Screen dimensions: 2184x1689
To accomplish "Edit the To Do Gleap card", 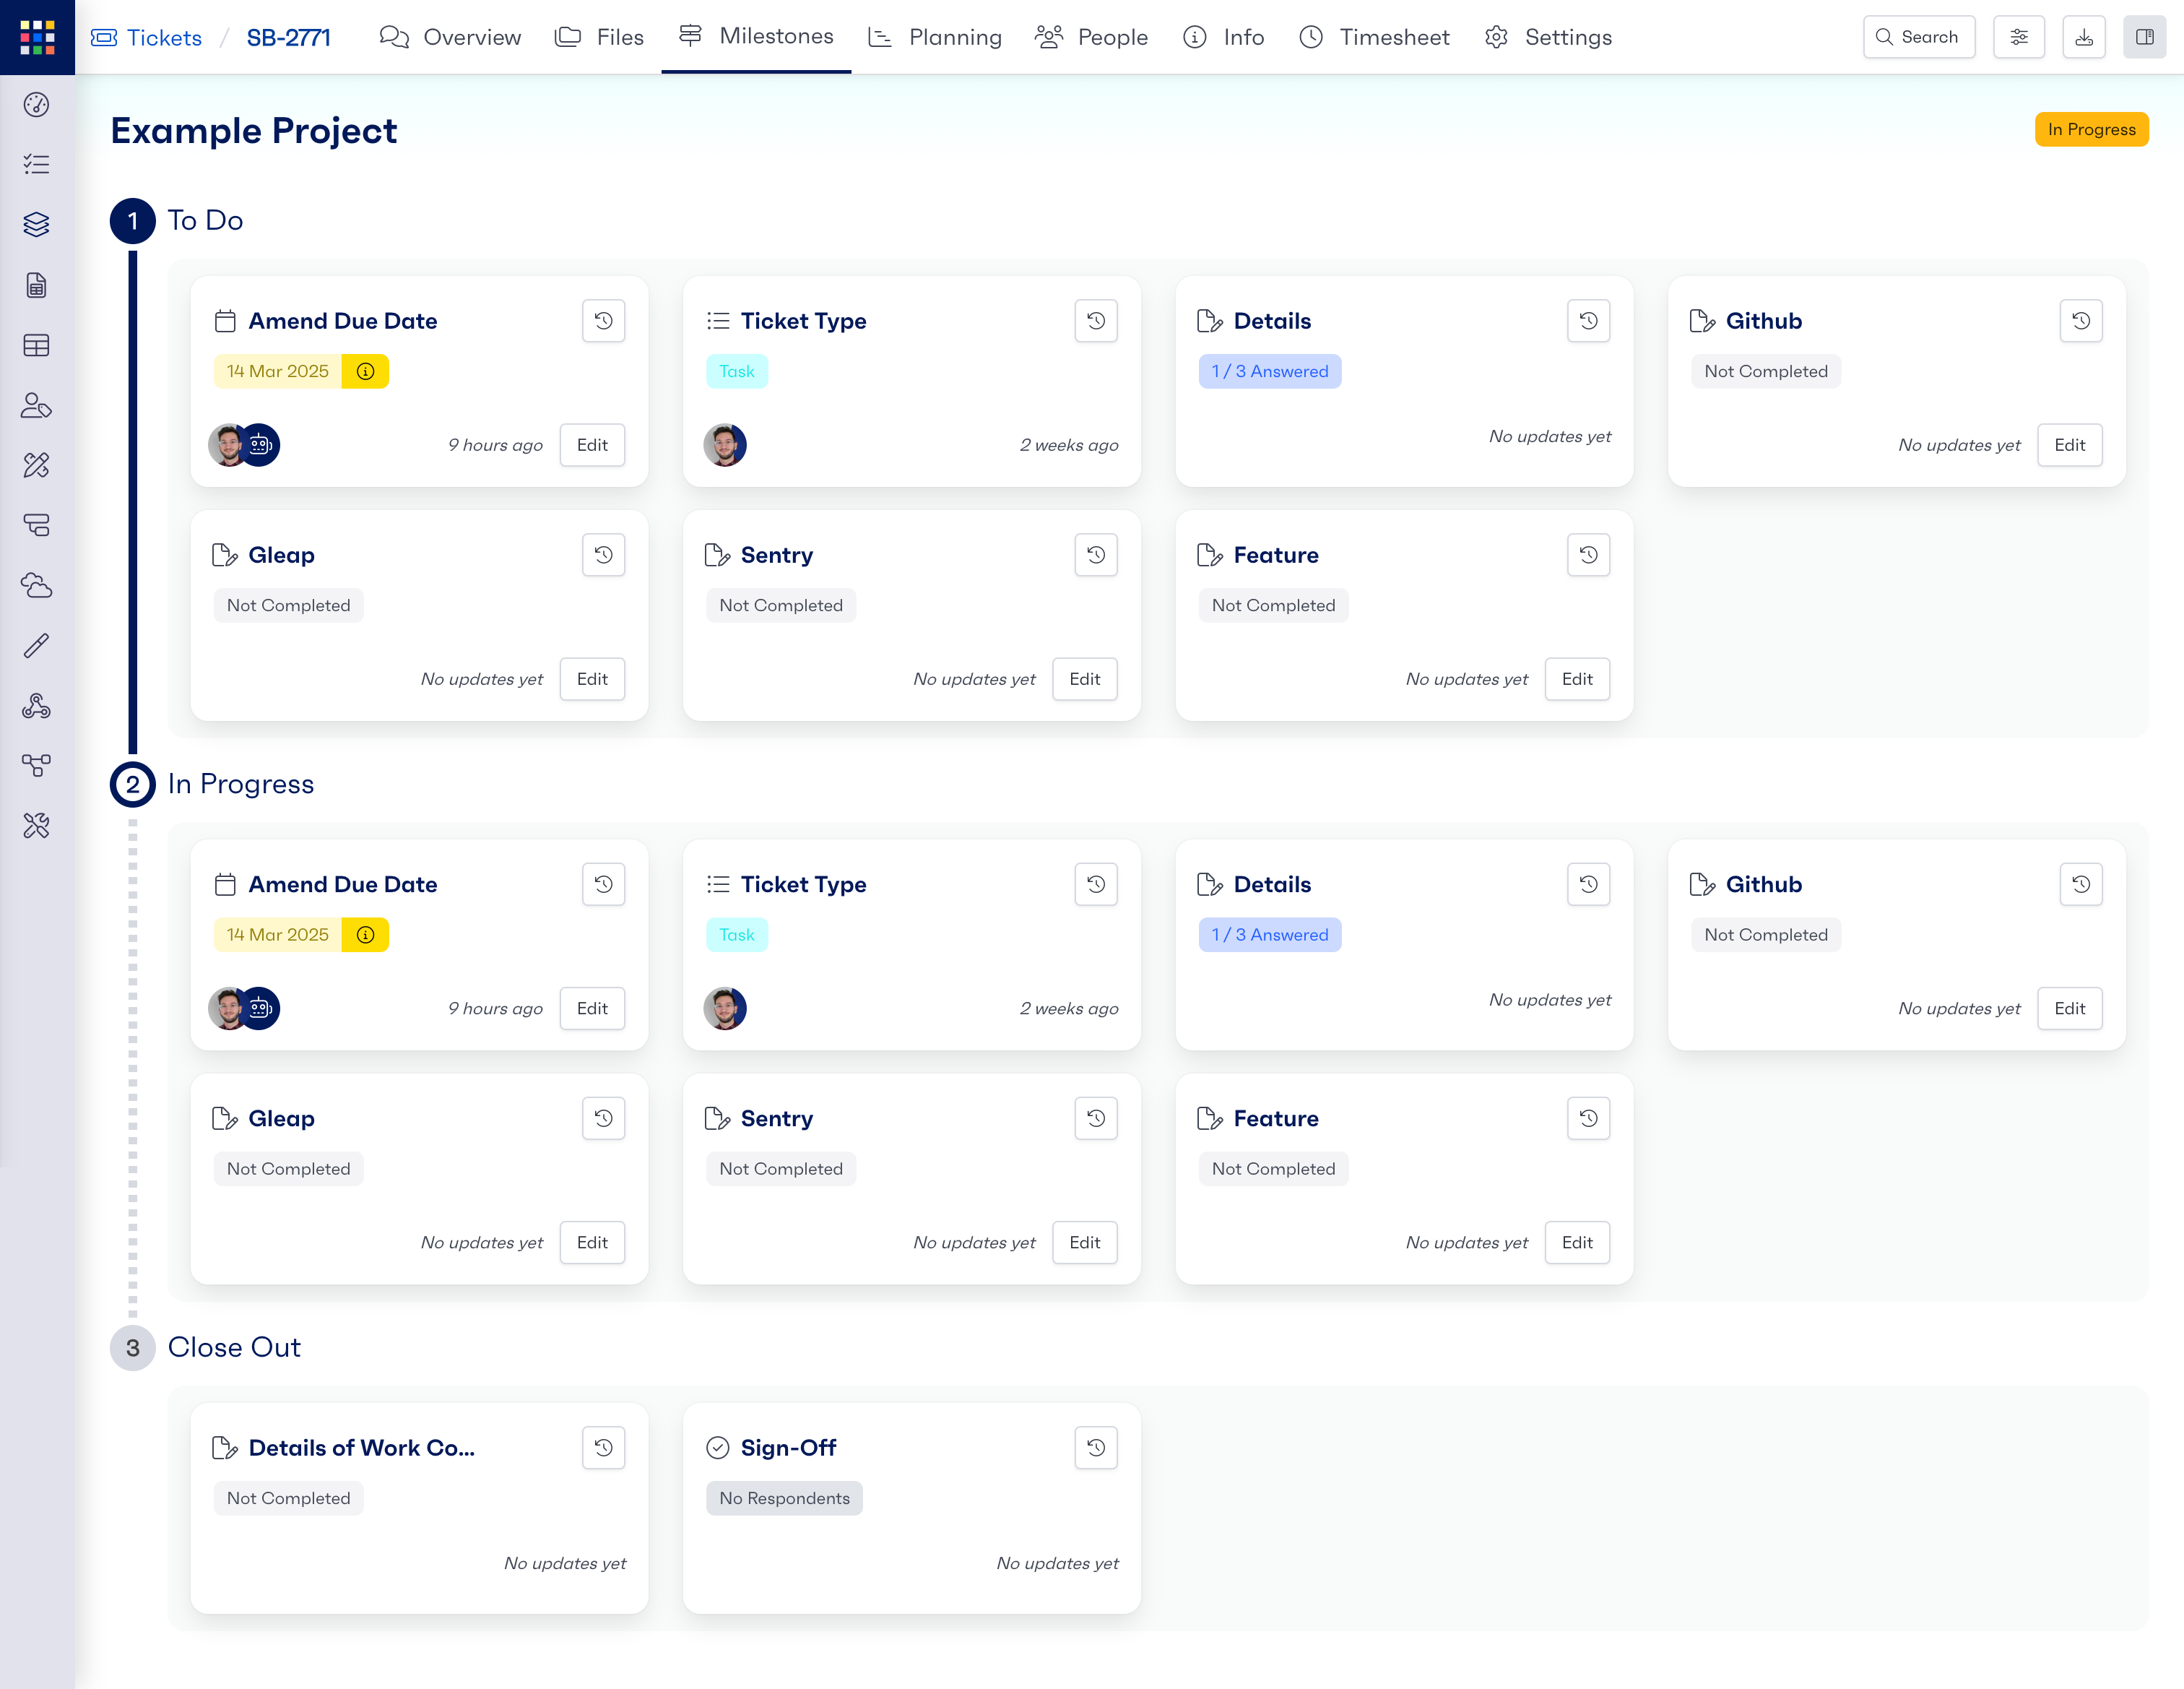I will [592, 679].
